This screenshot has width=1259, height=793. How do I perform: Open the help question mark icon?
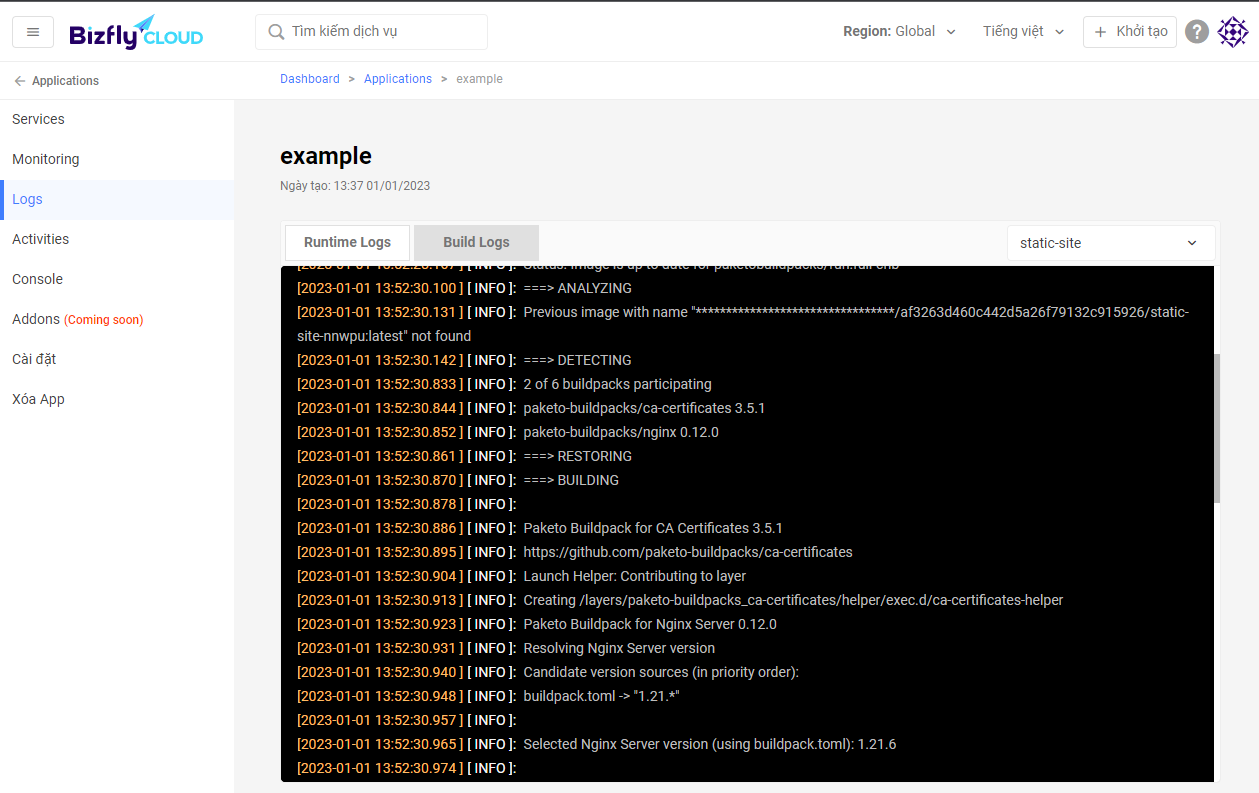1197,32
